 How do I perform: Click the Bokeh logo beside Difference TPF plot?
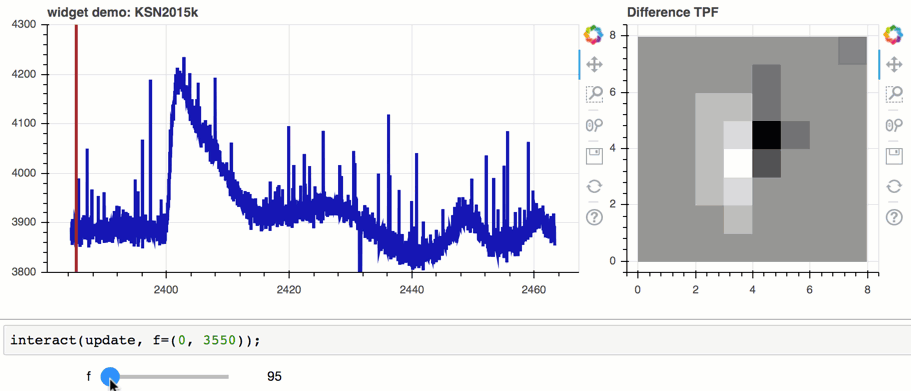click(894, 35)
